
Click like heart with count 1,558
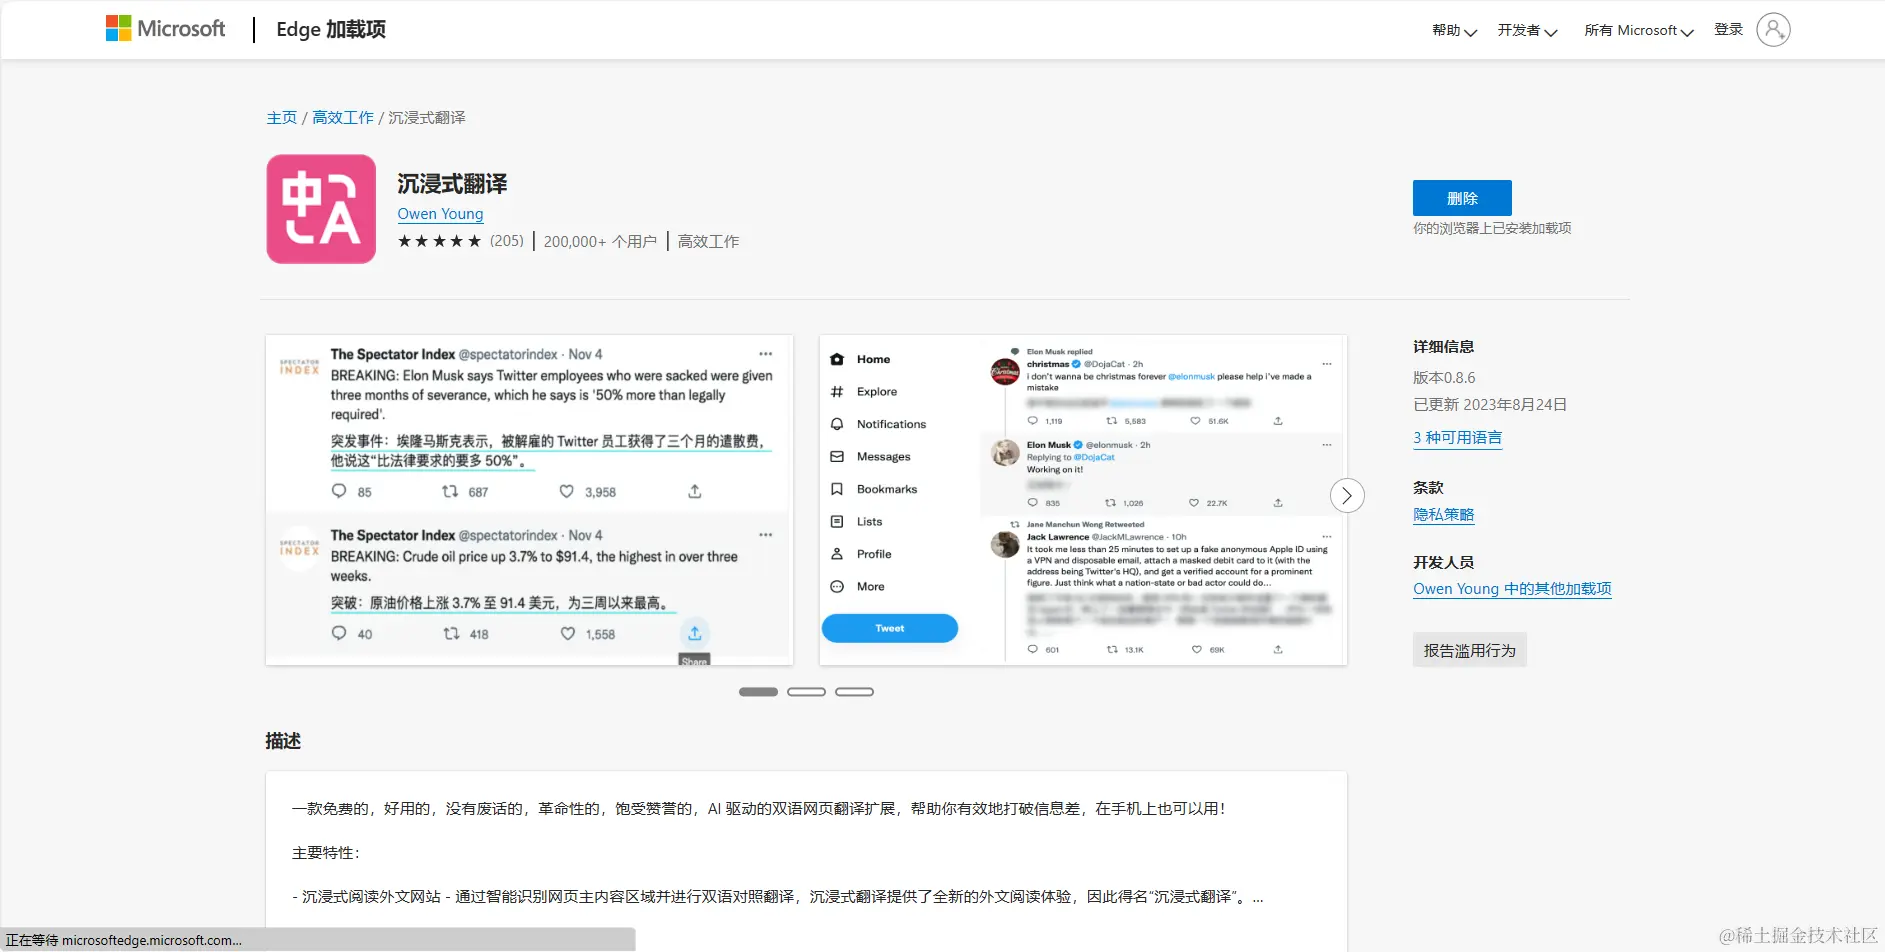(568, 633)
